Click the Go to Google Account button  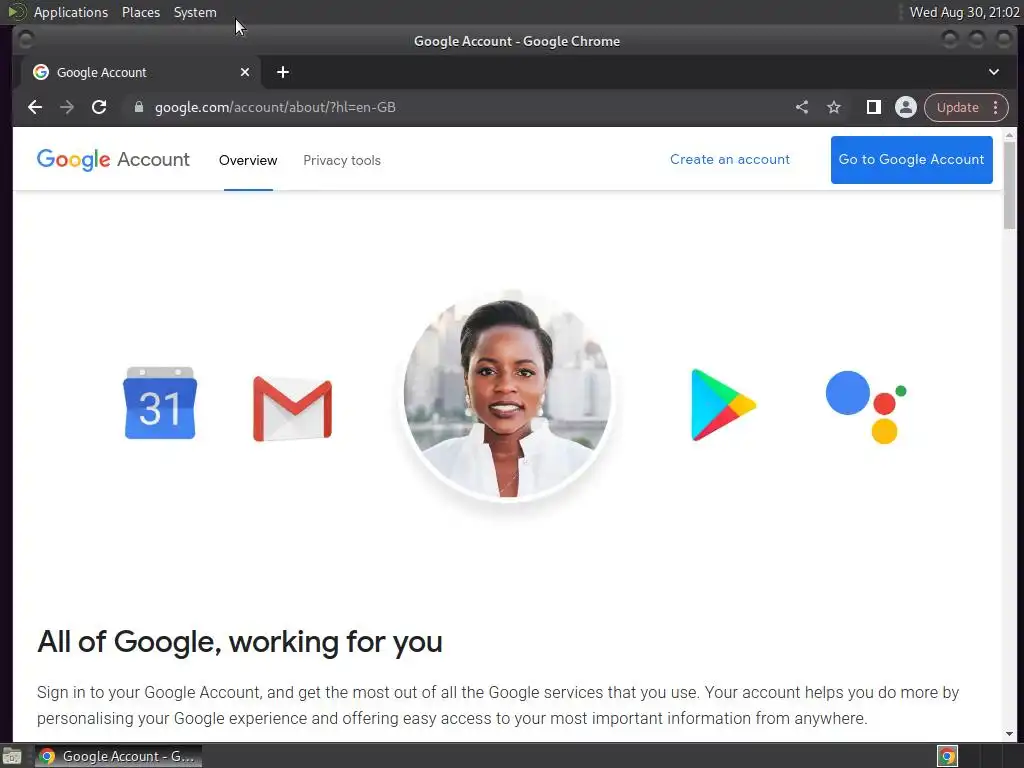(912, 159)
